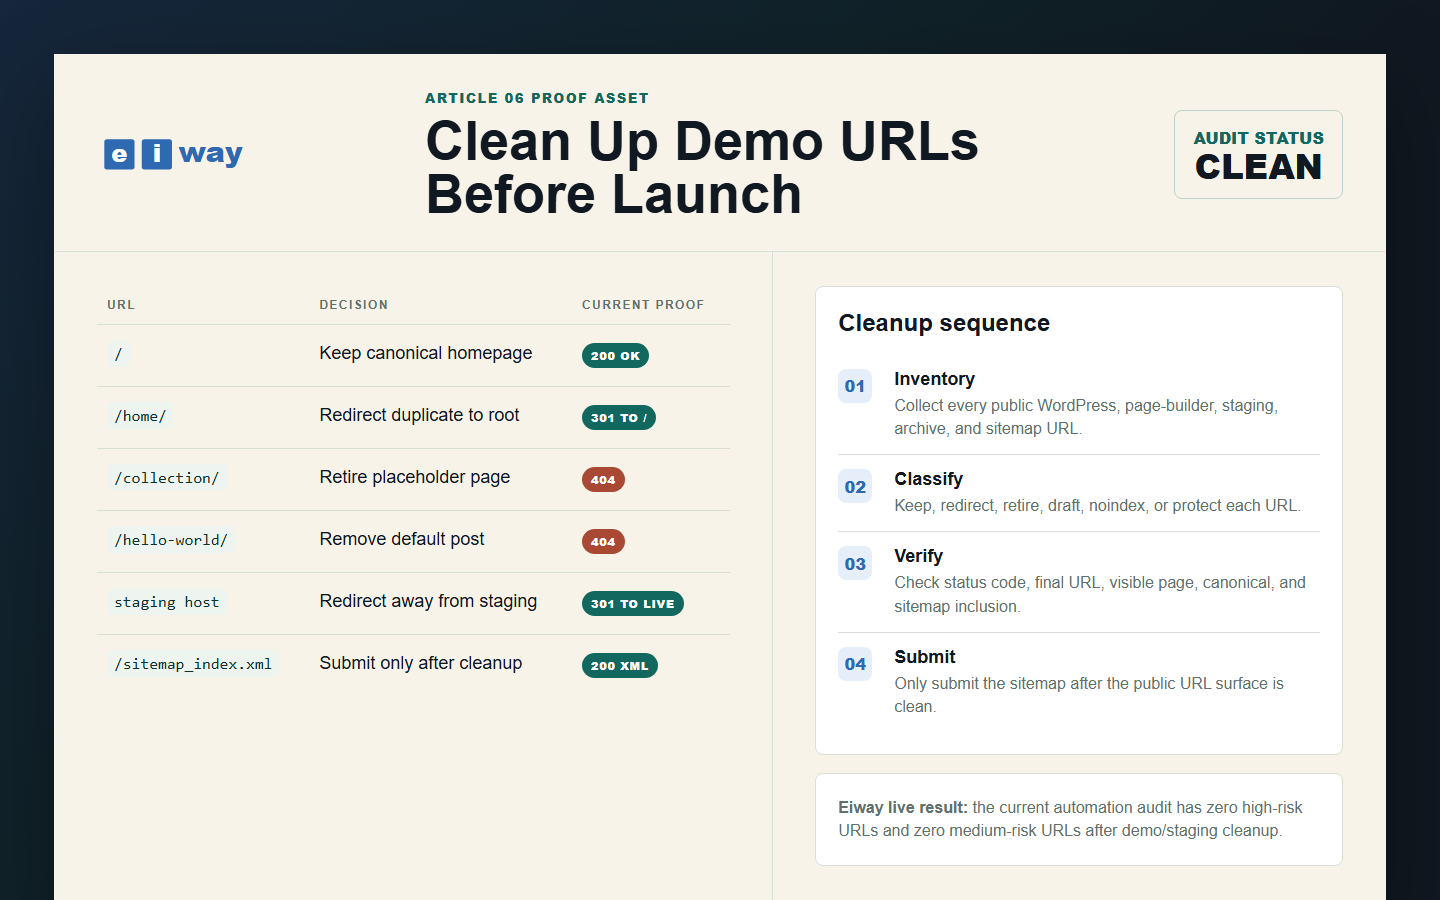This screenshot has width=1440, height=900.
Task: Click the 404 badge for /hello-world/
Action: pyautogui.click(x=603, y=542)
